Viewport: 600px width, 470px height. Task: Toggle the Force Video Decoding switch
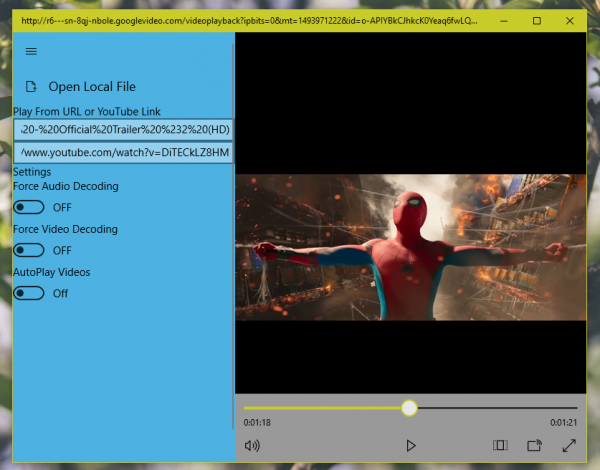click(29, 250)
